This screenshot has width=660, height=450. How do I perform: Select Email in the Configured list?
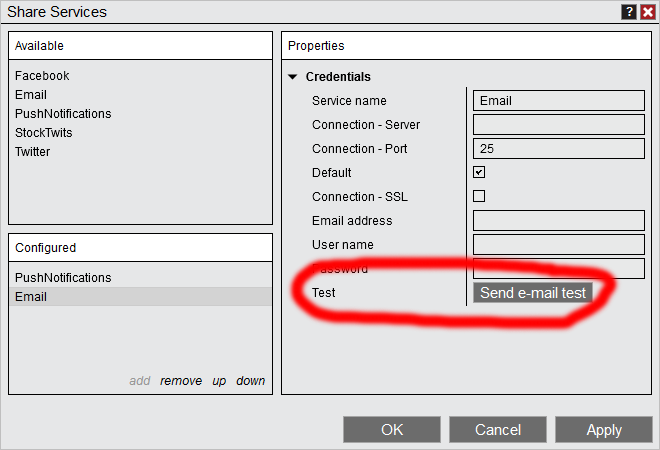[x=140, y=297]
